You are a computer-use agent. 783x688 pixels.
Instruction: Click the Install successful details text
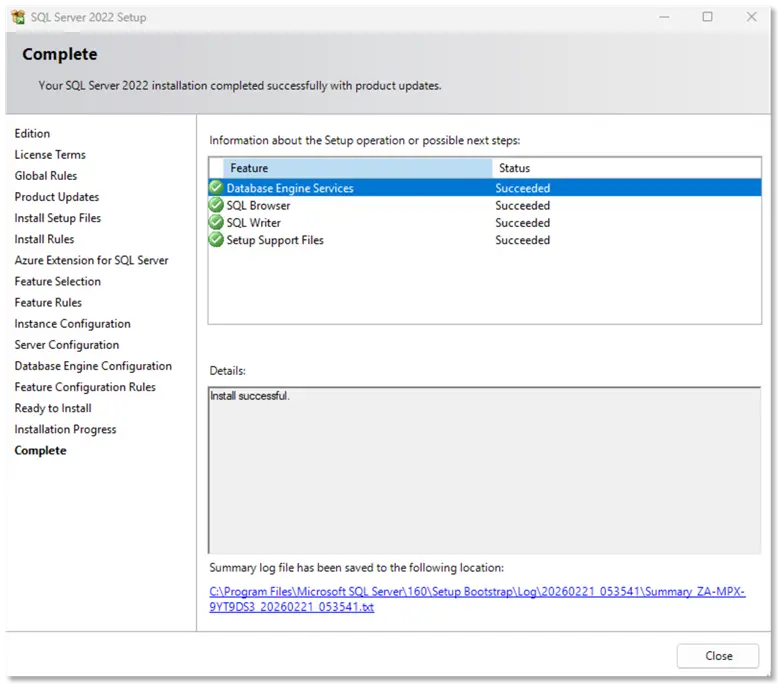click(250, 396)
